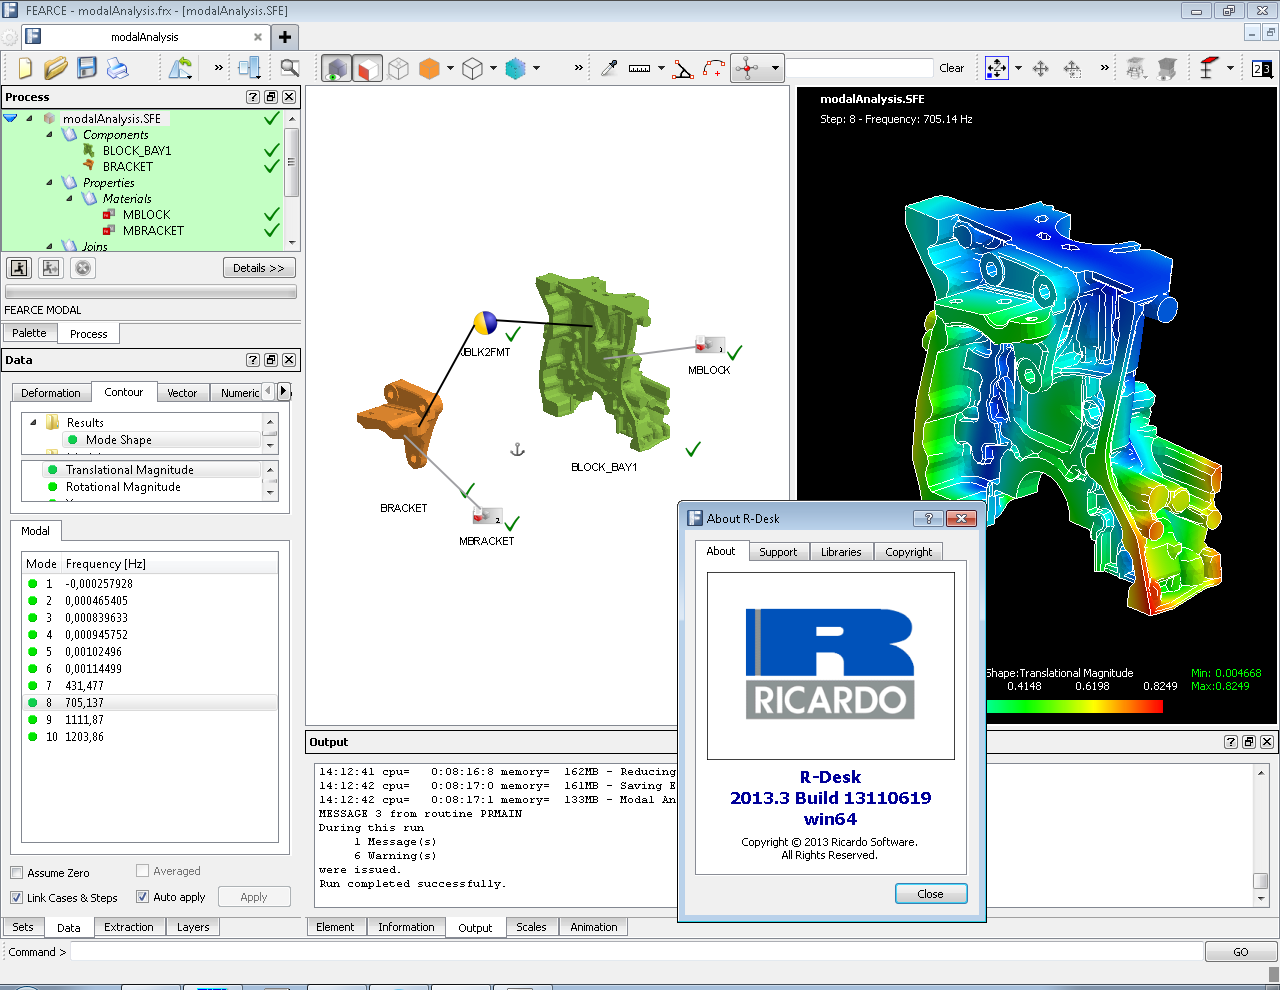Image resolution: width=1280 pixels, height=990 pixels.
Task: Click the Print toolbar icon
Action: [118, 68]
